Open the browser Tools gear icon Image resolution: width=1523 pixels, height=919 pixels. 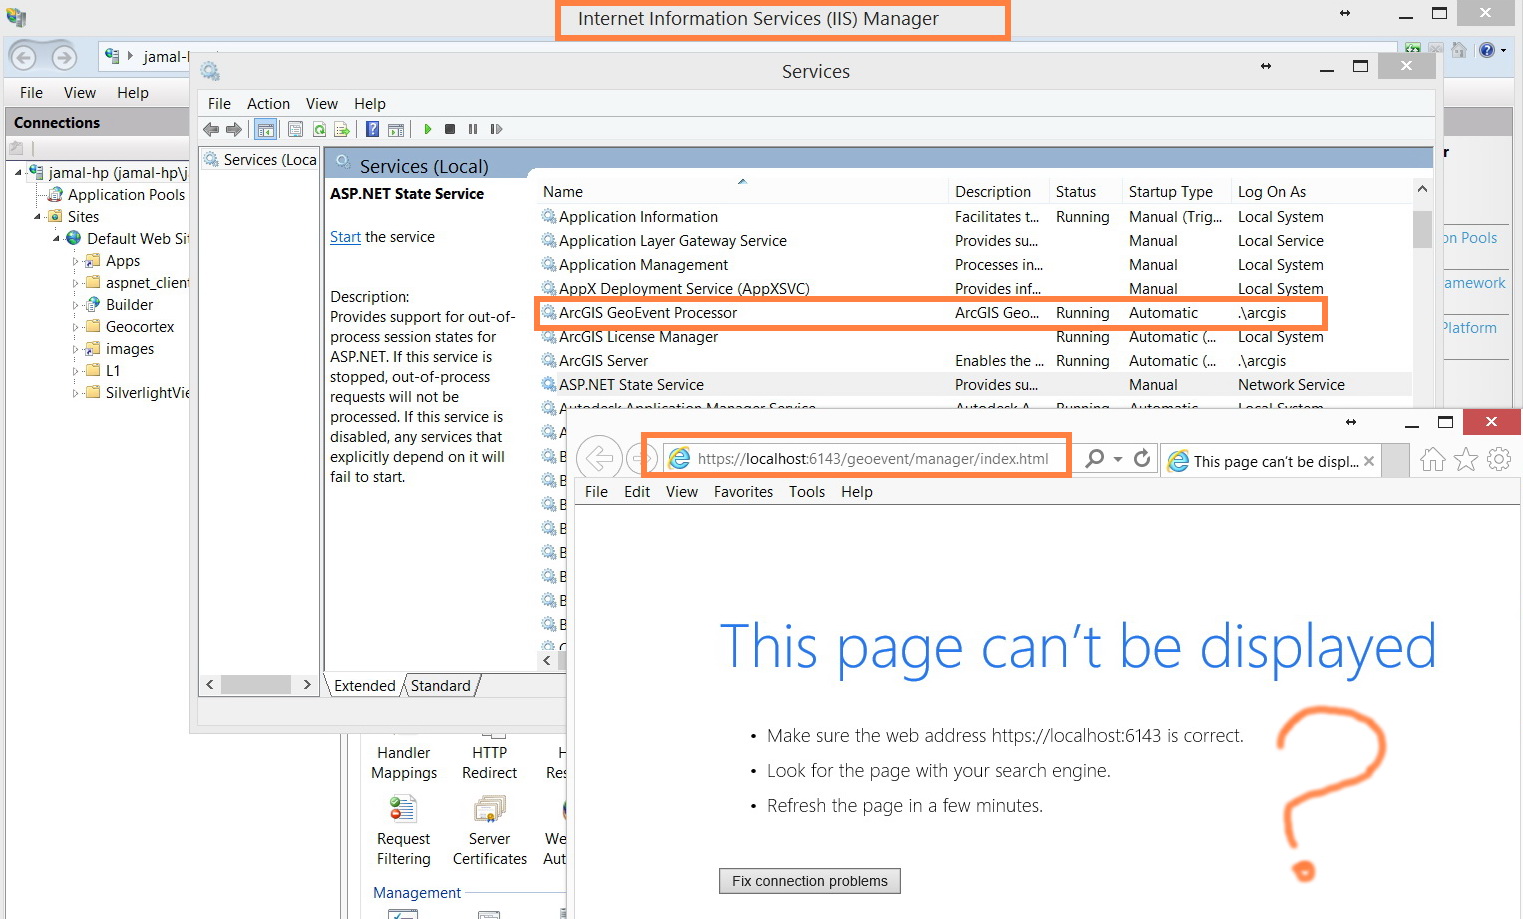coord(1499,459)
